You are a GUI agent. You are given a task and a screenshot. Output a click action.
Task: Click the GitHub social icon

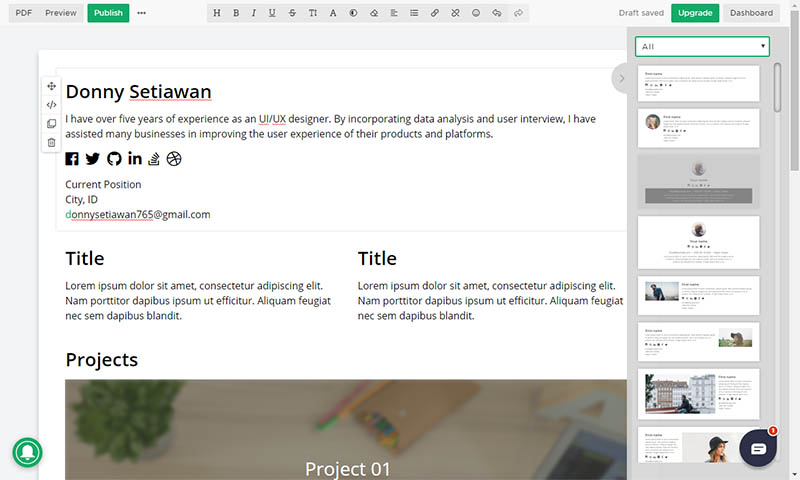tap(114, 158)
